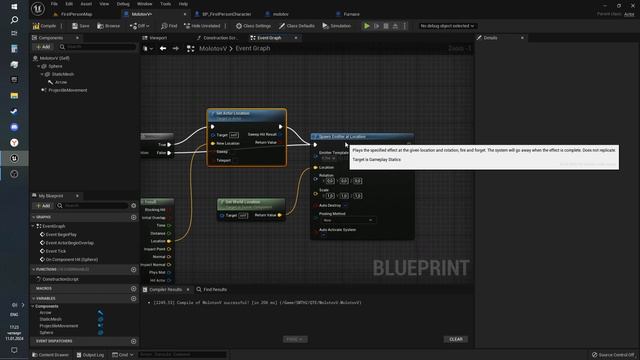This screenshot has width=640, height=360.
Task: Click Source Control Off status icon
Action: (x=594, y=355)
